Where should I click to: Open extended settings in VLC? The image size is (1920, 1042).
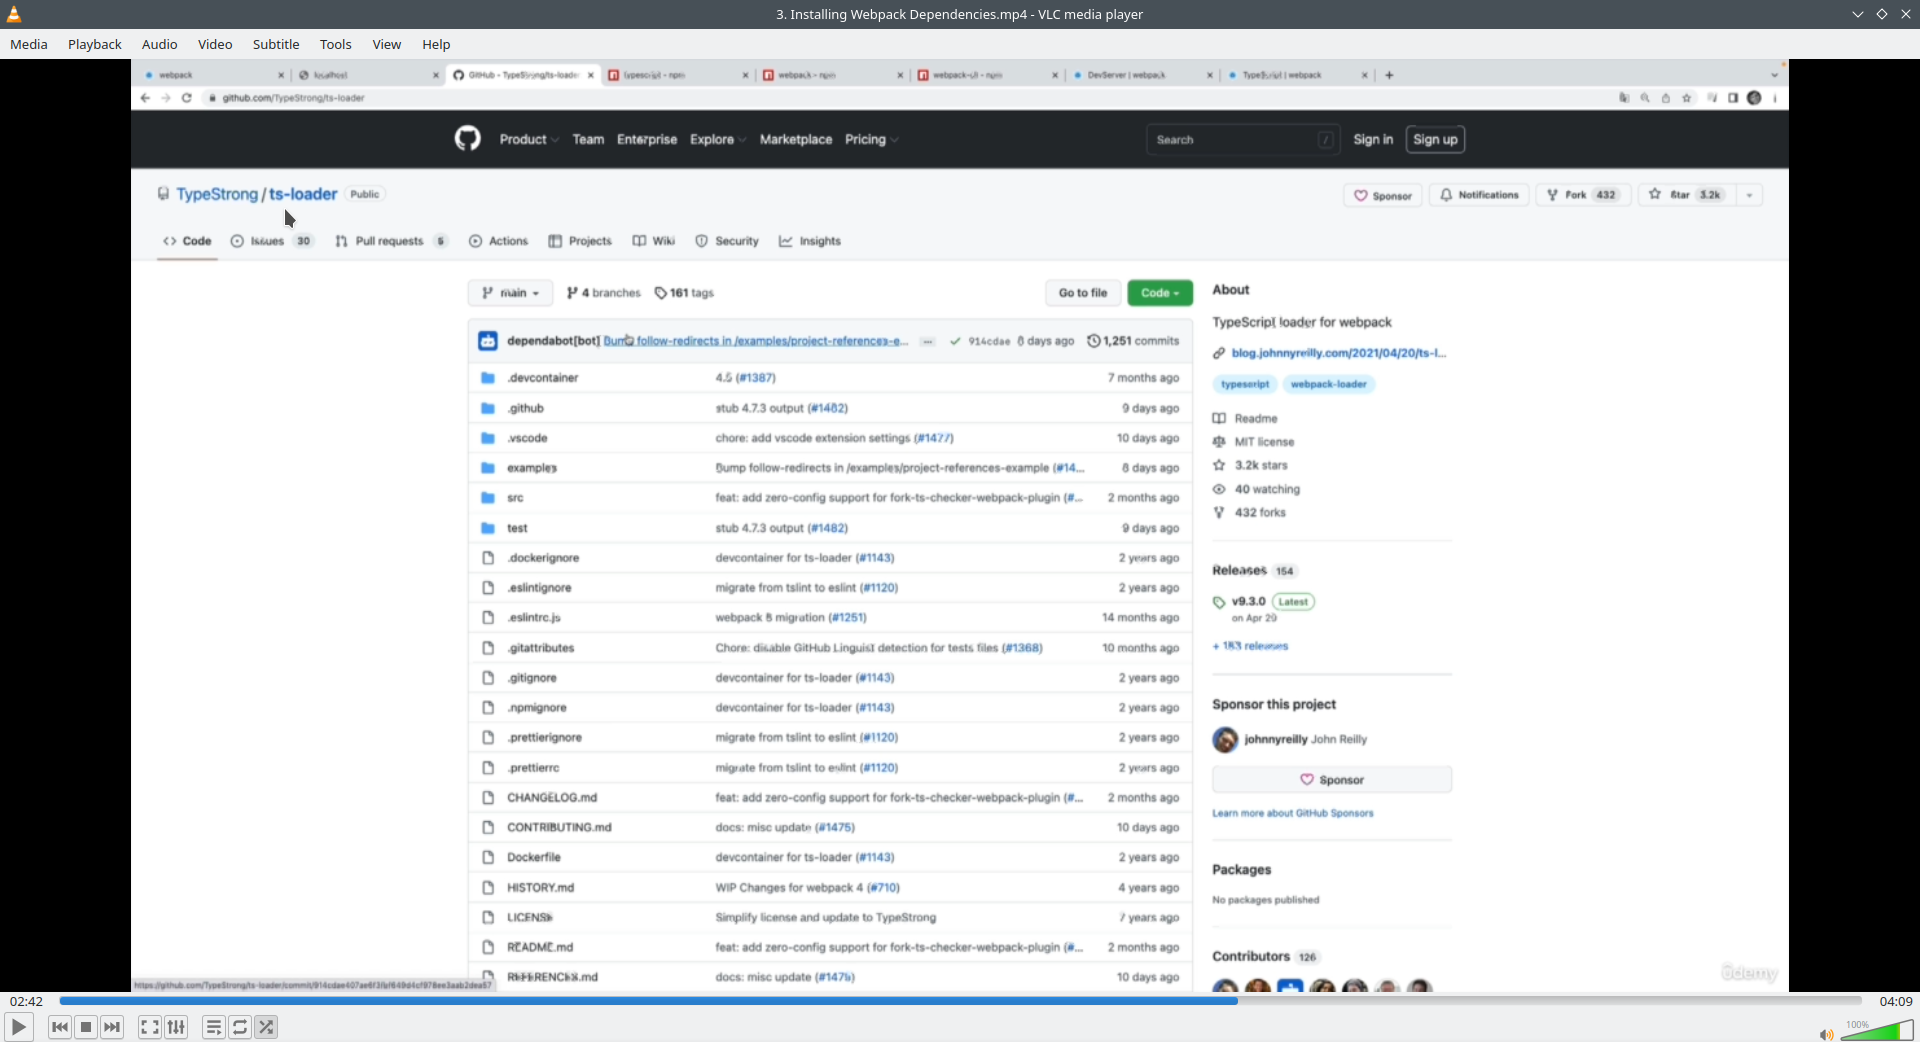(176, 1027)
